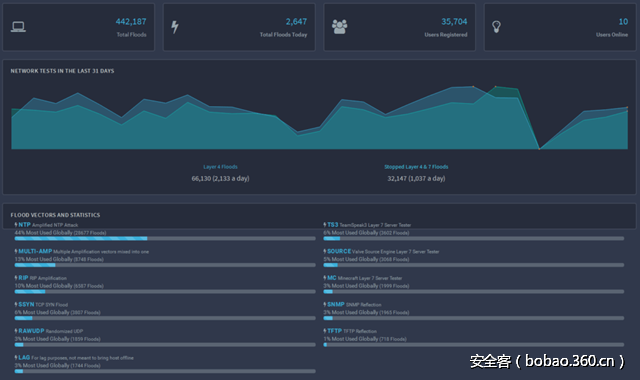Image resolution: width=640 pixels, height=380 pixels.
Task: Click the bolt icon beside LAG
Action: point(16,357)
